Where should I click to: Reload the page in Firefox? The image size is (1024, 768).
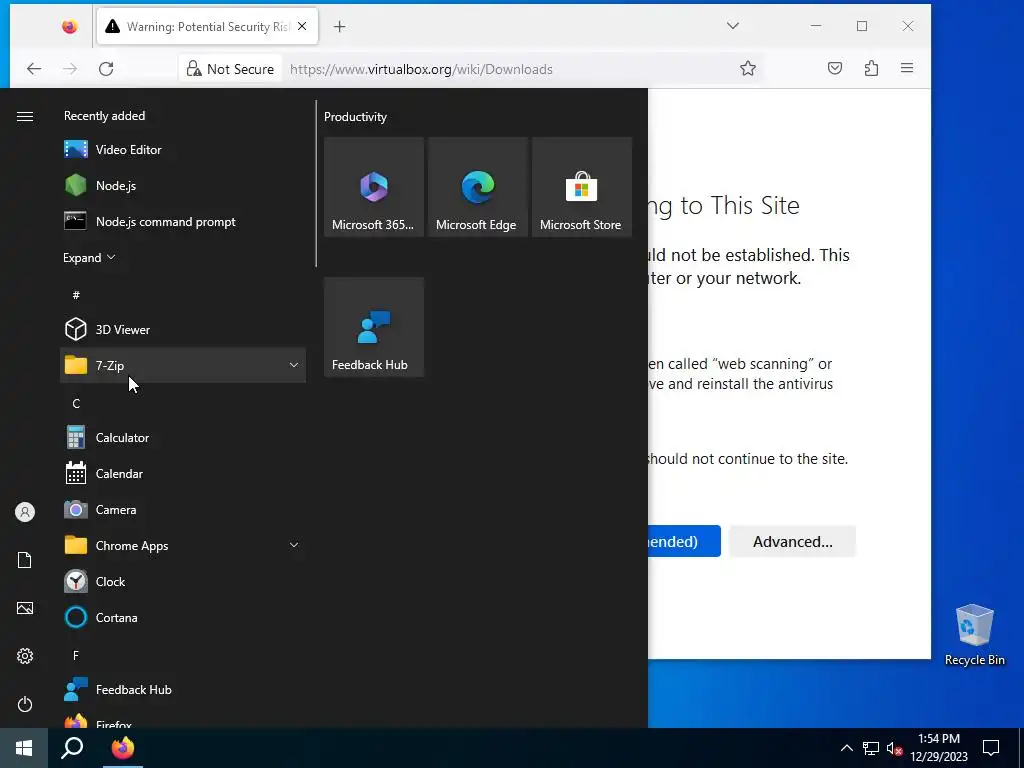(106, 69)
